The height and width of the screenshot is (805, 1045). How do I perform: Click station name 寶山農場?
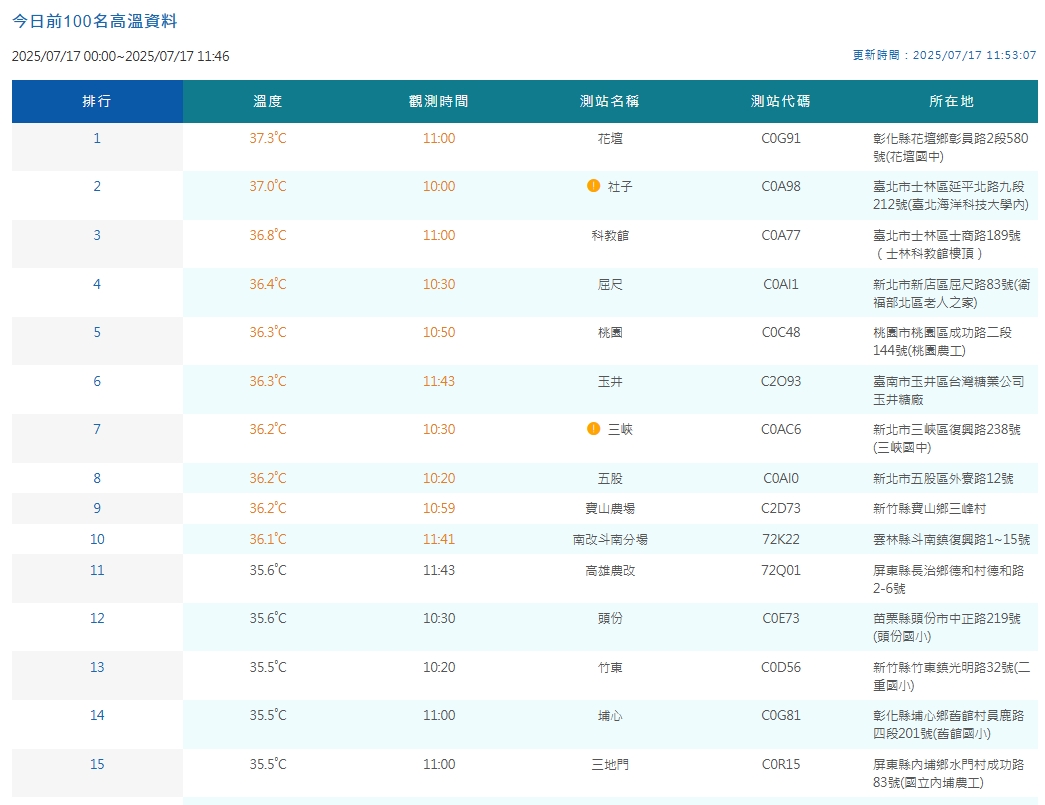tap(610, 508)
